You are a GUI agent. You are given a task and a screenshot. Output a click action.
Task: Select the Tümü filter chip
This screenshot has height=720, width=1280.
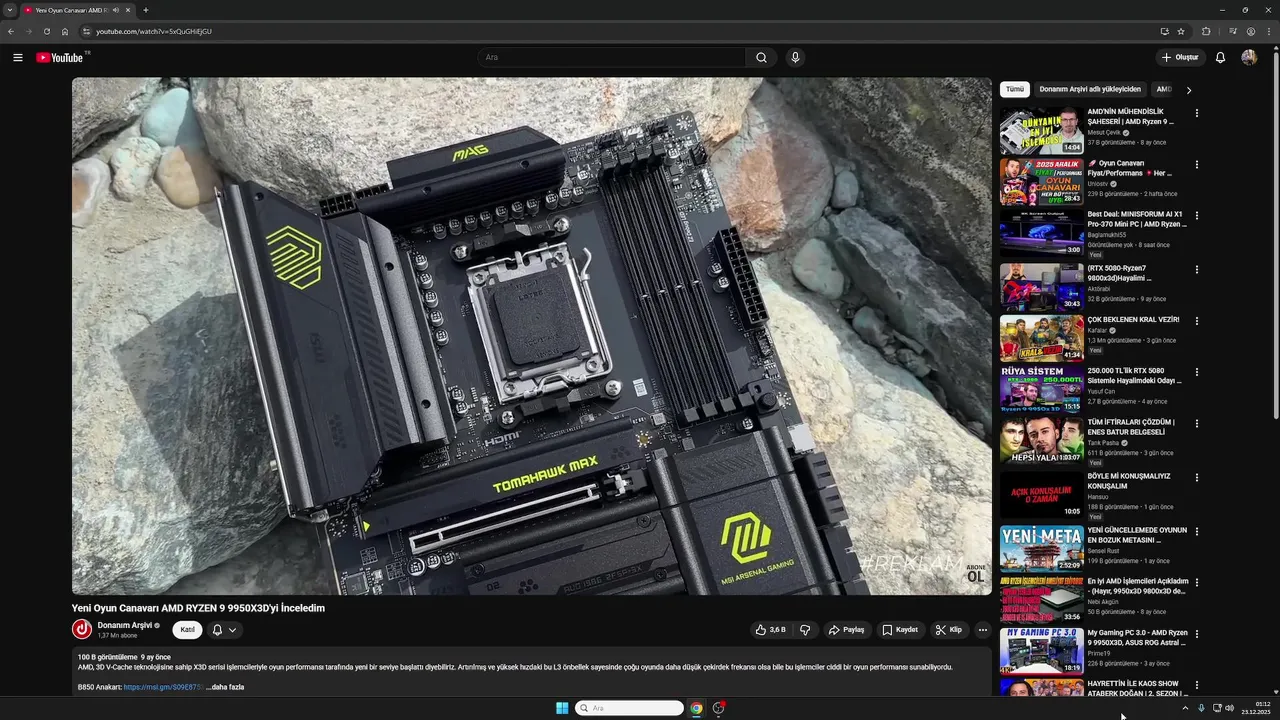coord(1015,89)
